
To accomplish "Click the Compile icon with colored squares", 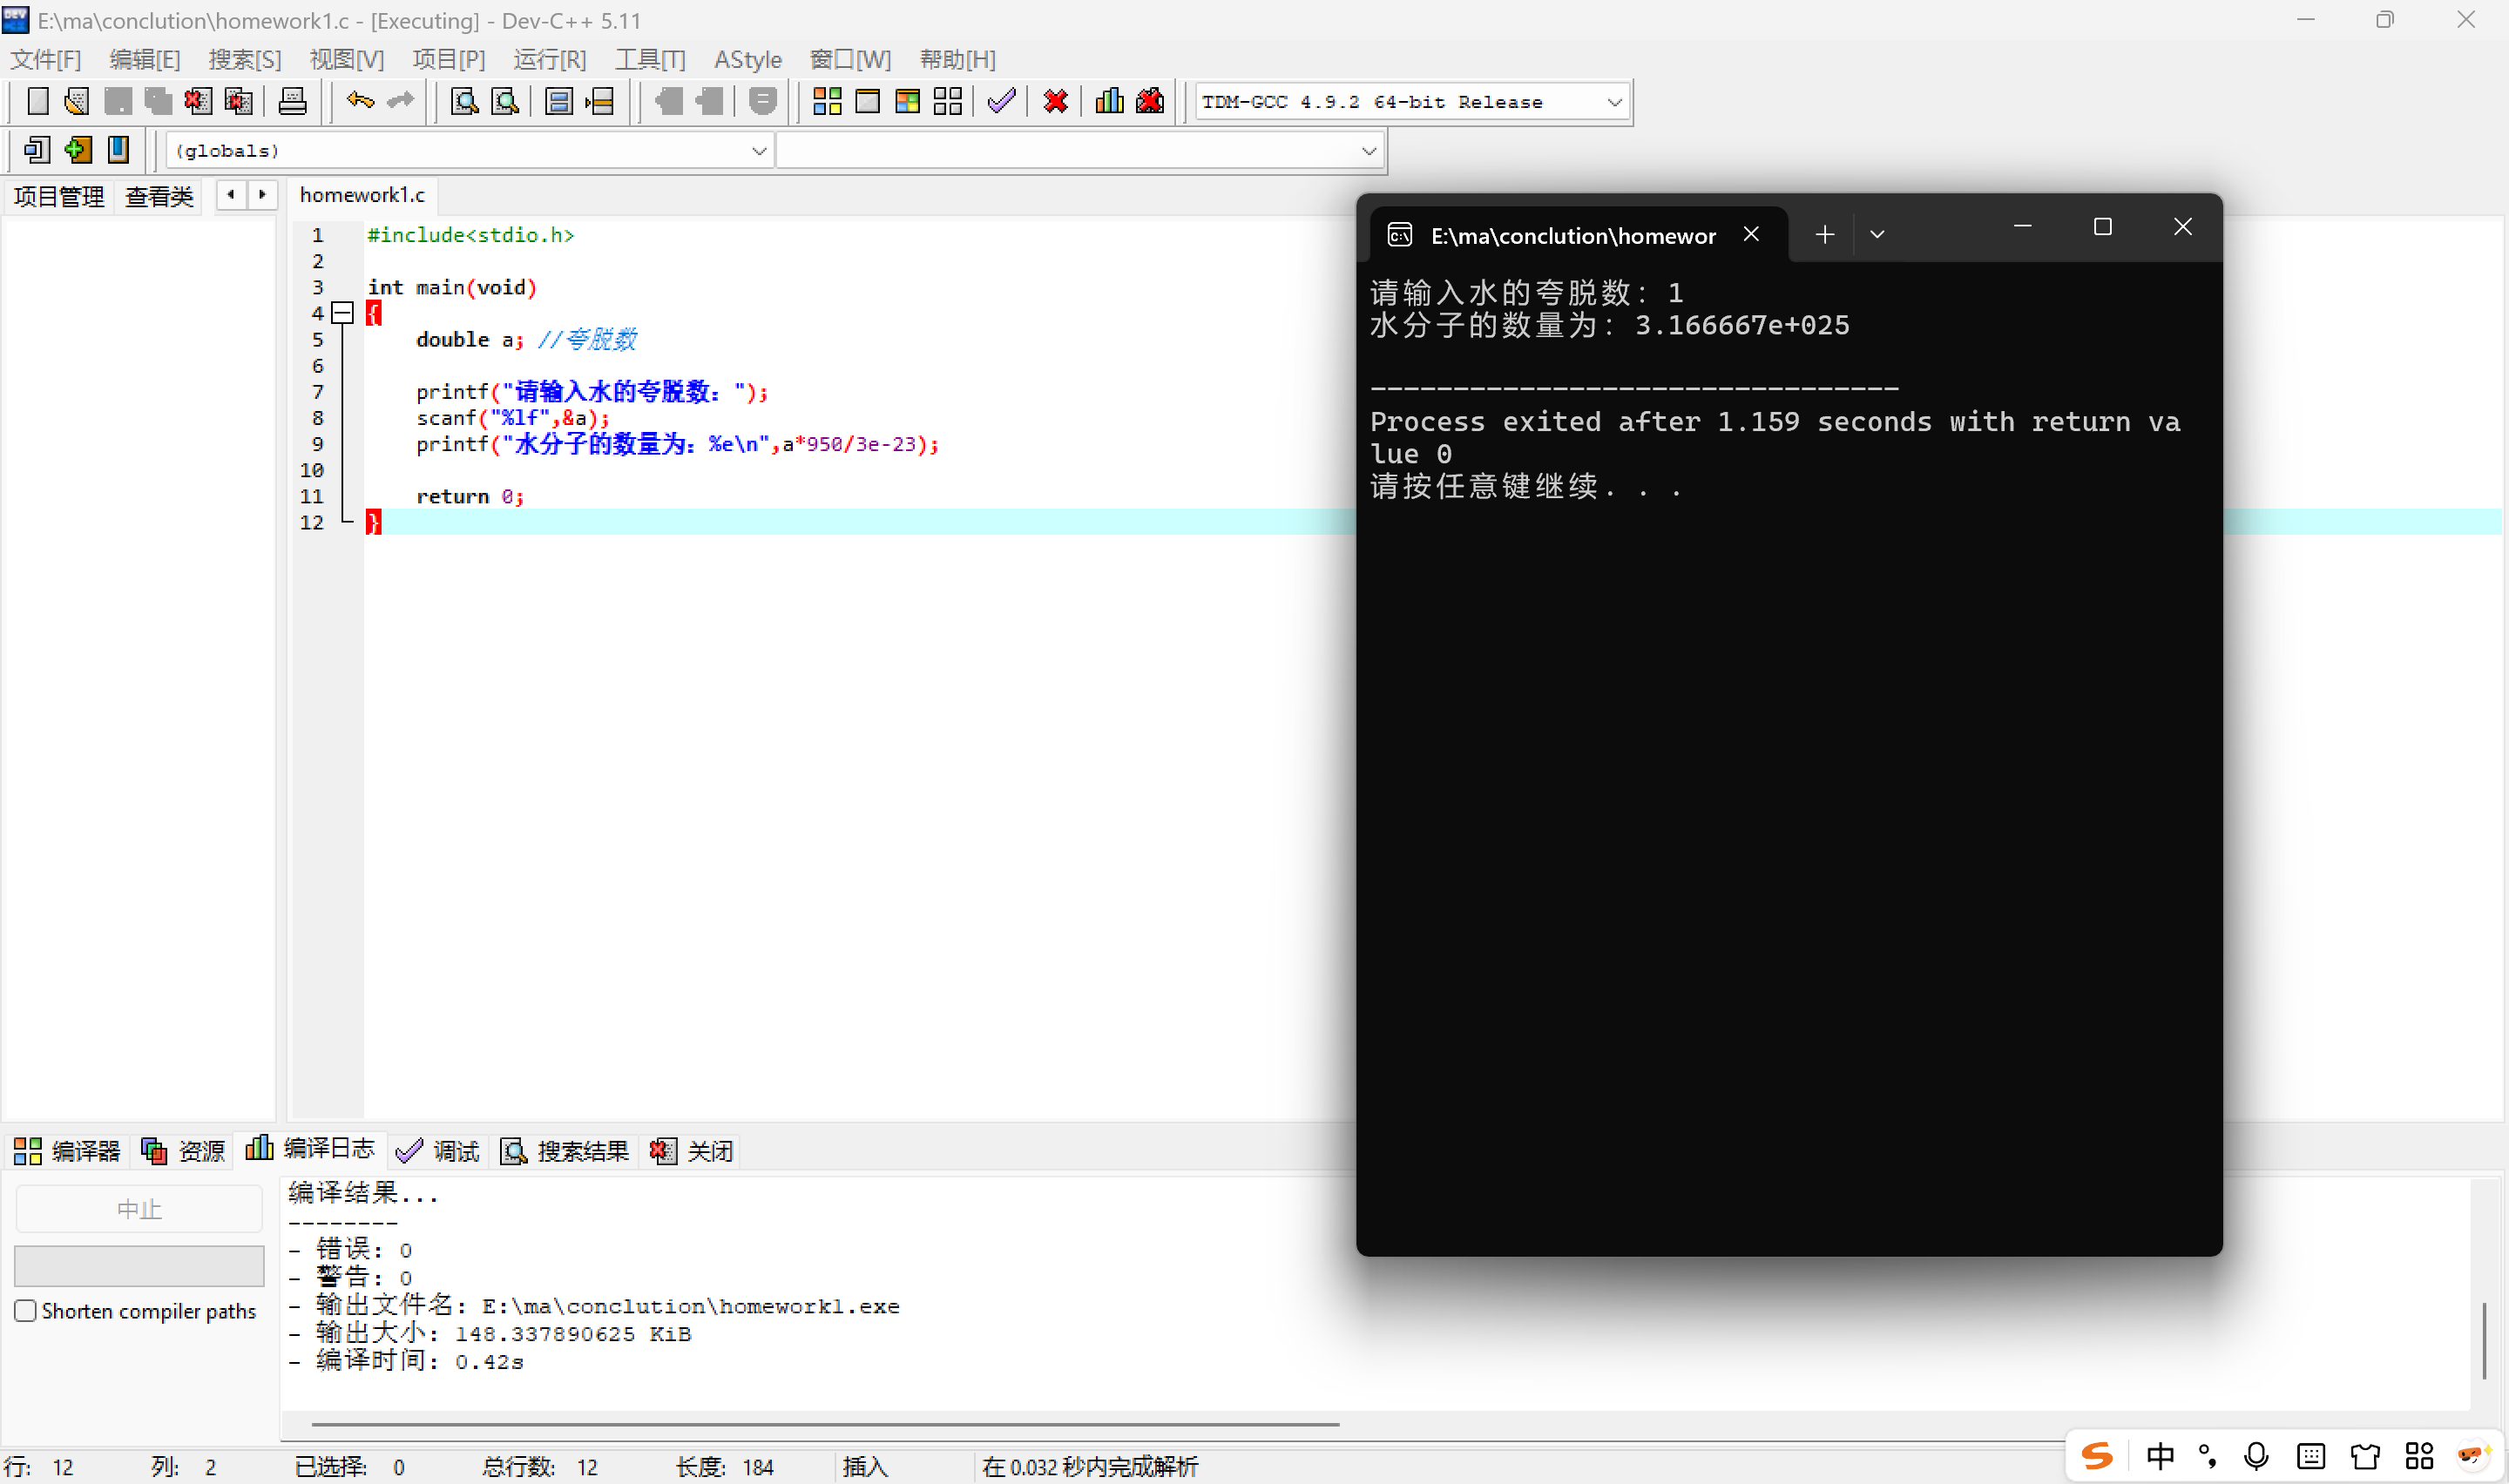I will (x=827, y=101).
